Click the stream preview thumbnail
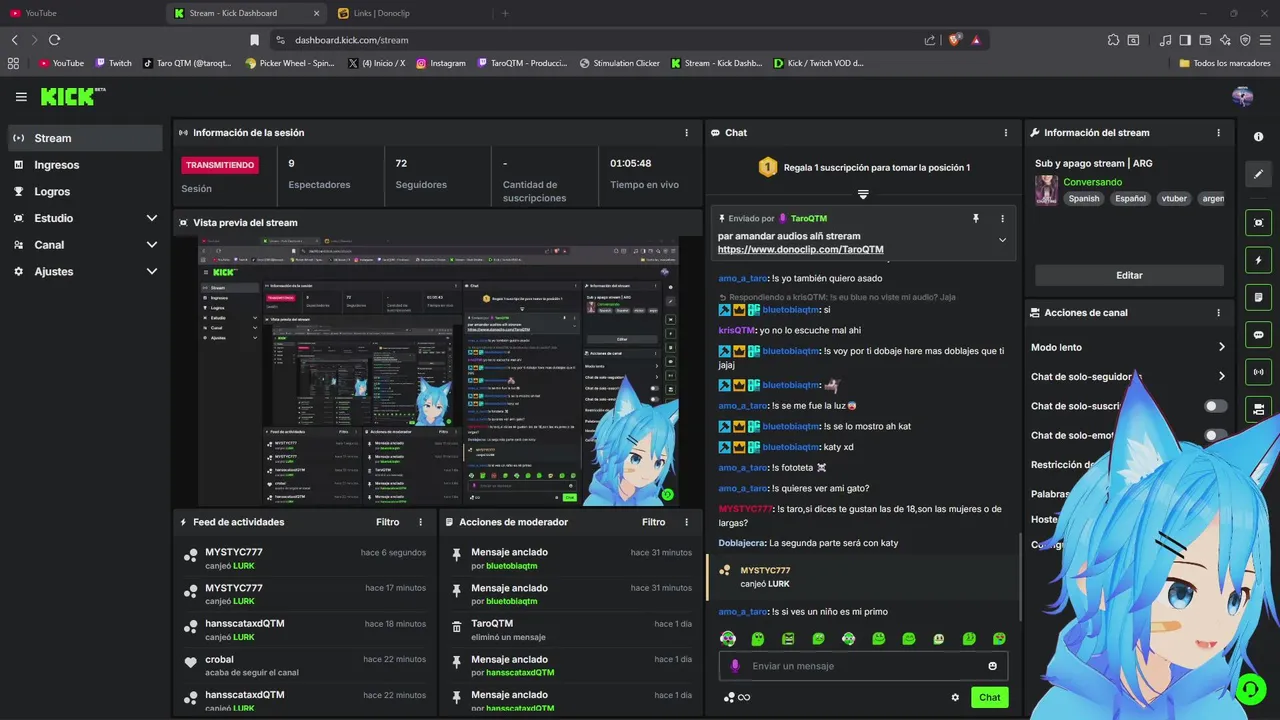Viewport: 1280px width, 720px height. pos(437,371)
